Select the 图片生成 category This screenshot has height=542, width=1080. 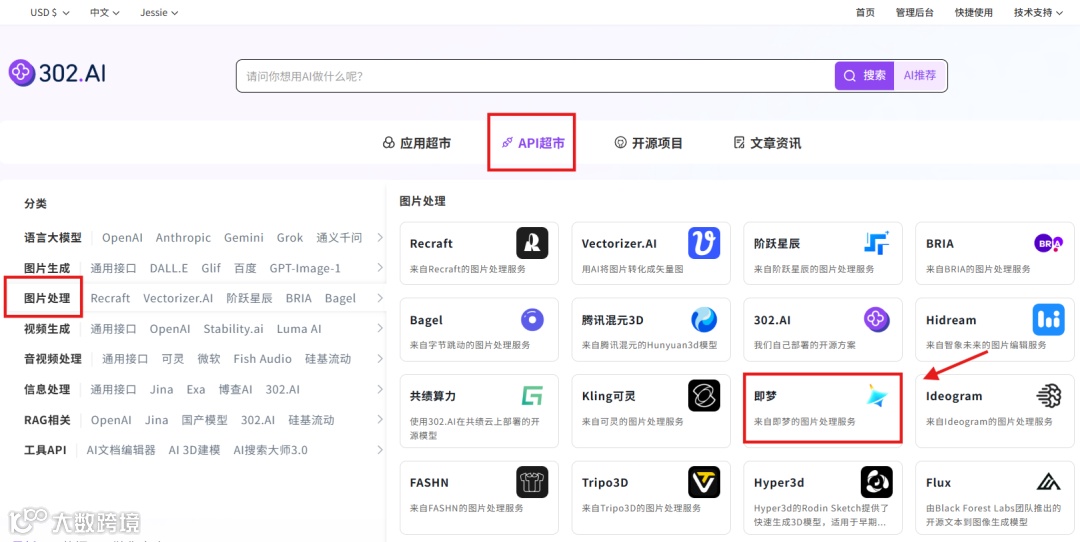47,268
